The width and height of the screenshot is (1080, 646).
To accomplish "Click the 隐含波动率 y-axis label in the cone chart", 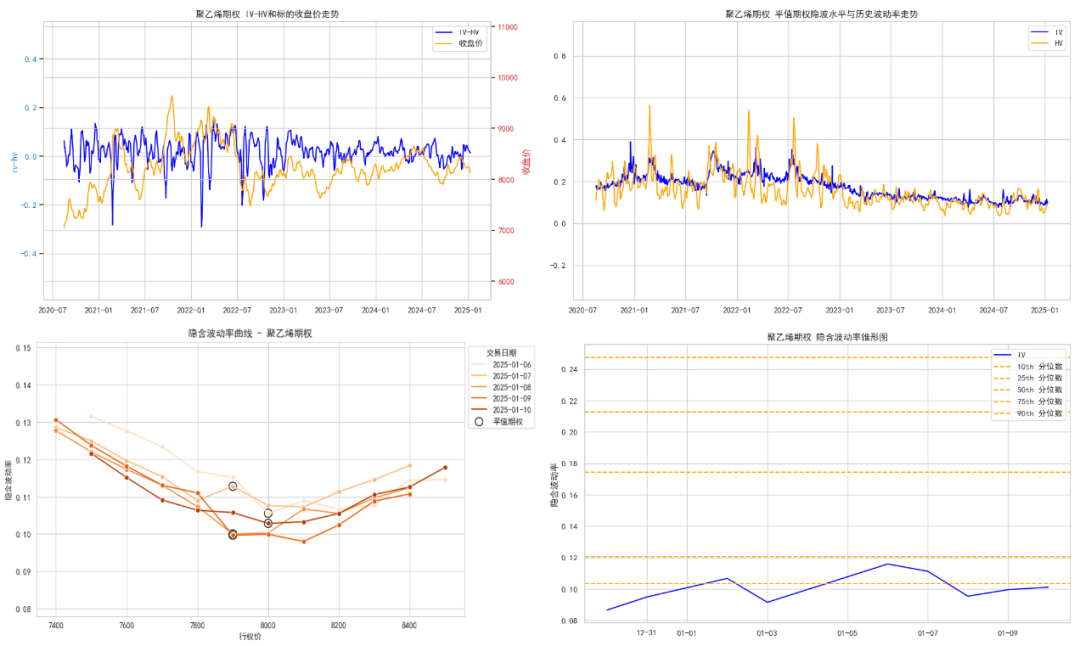I will [554, 486].
